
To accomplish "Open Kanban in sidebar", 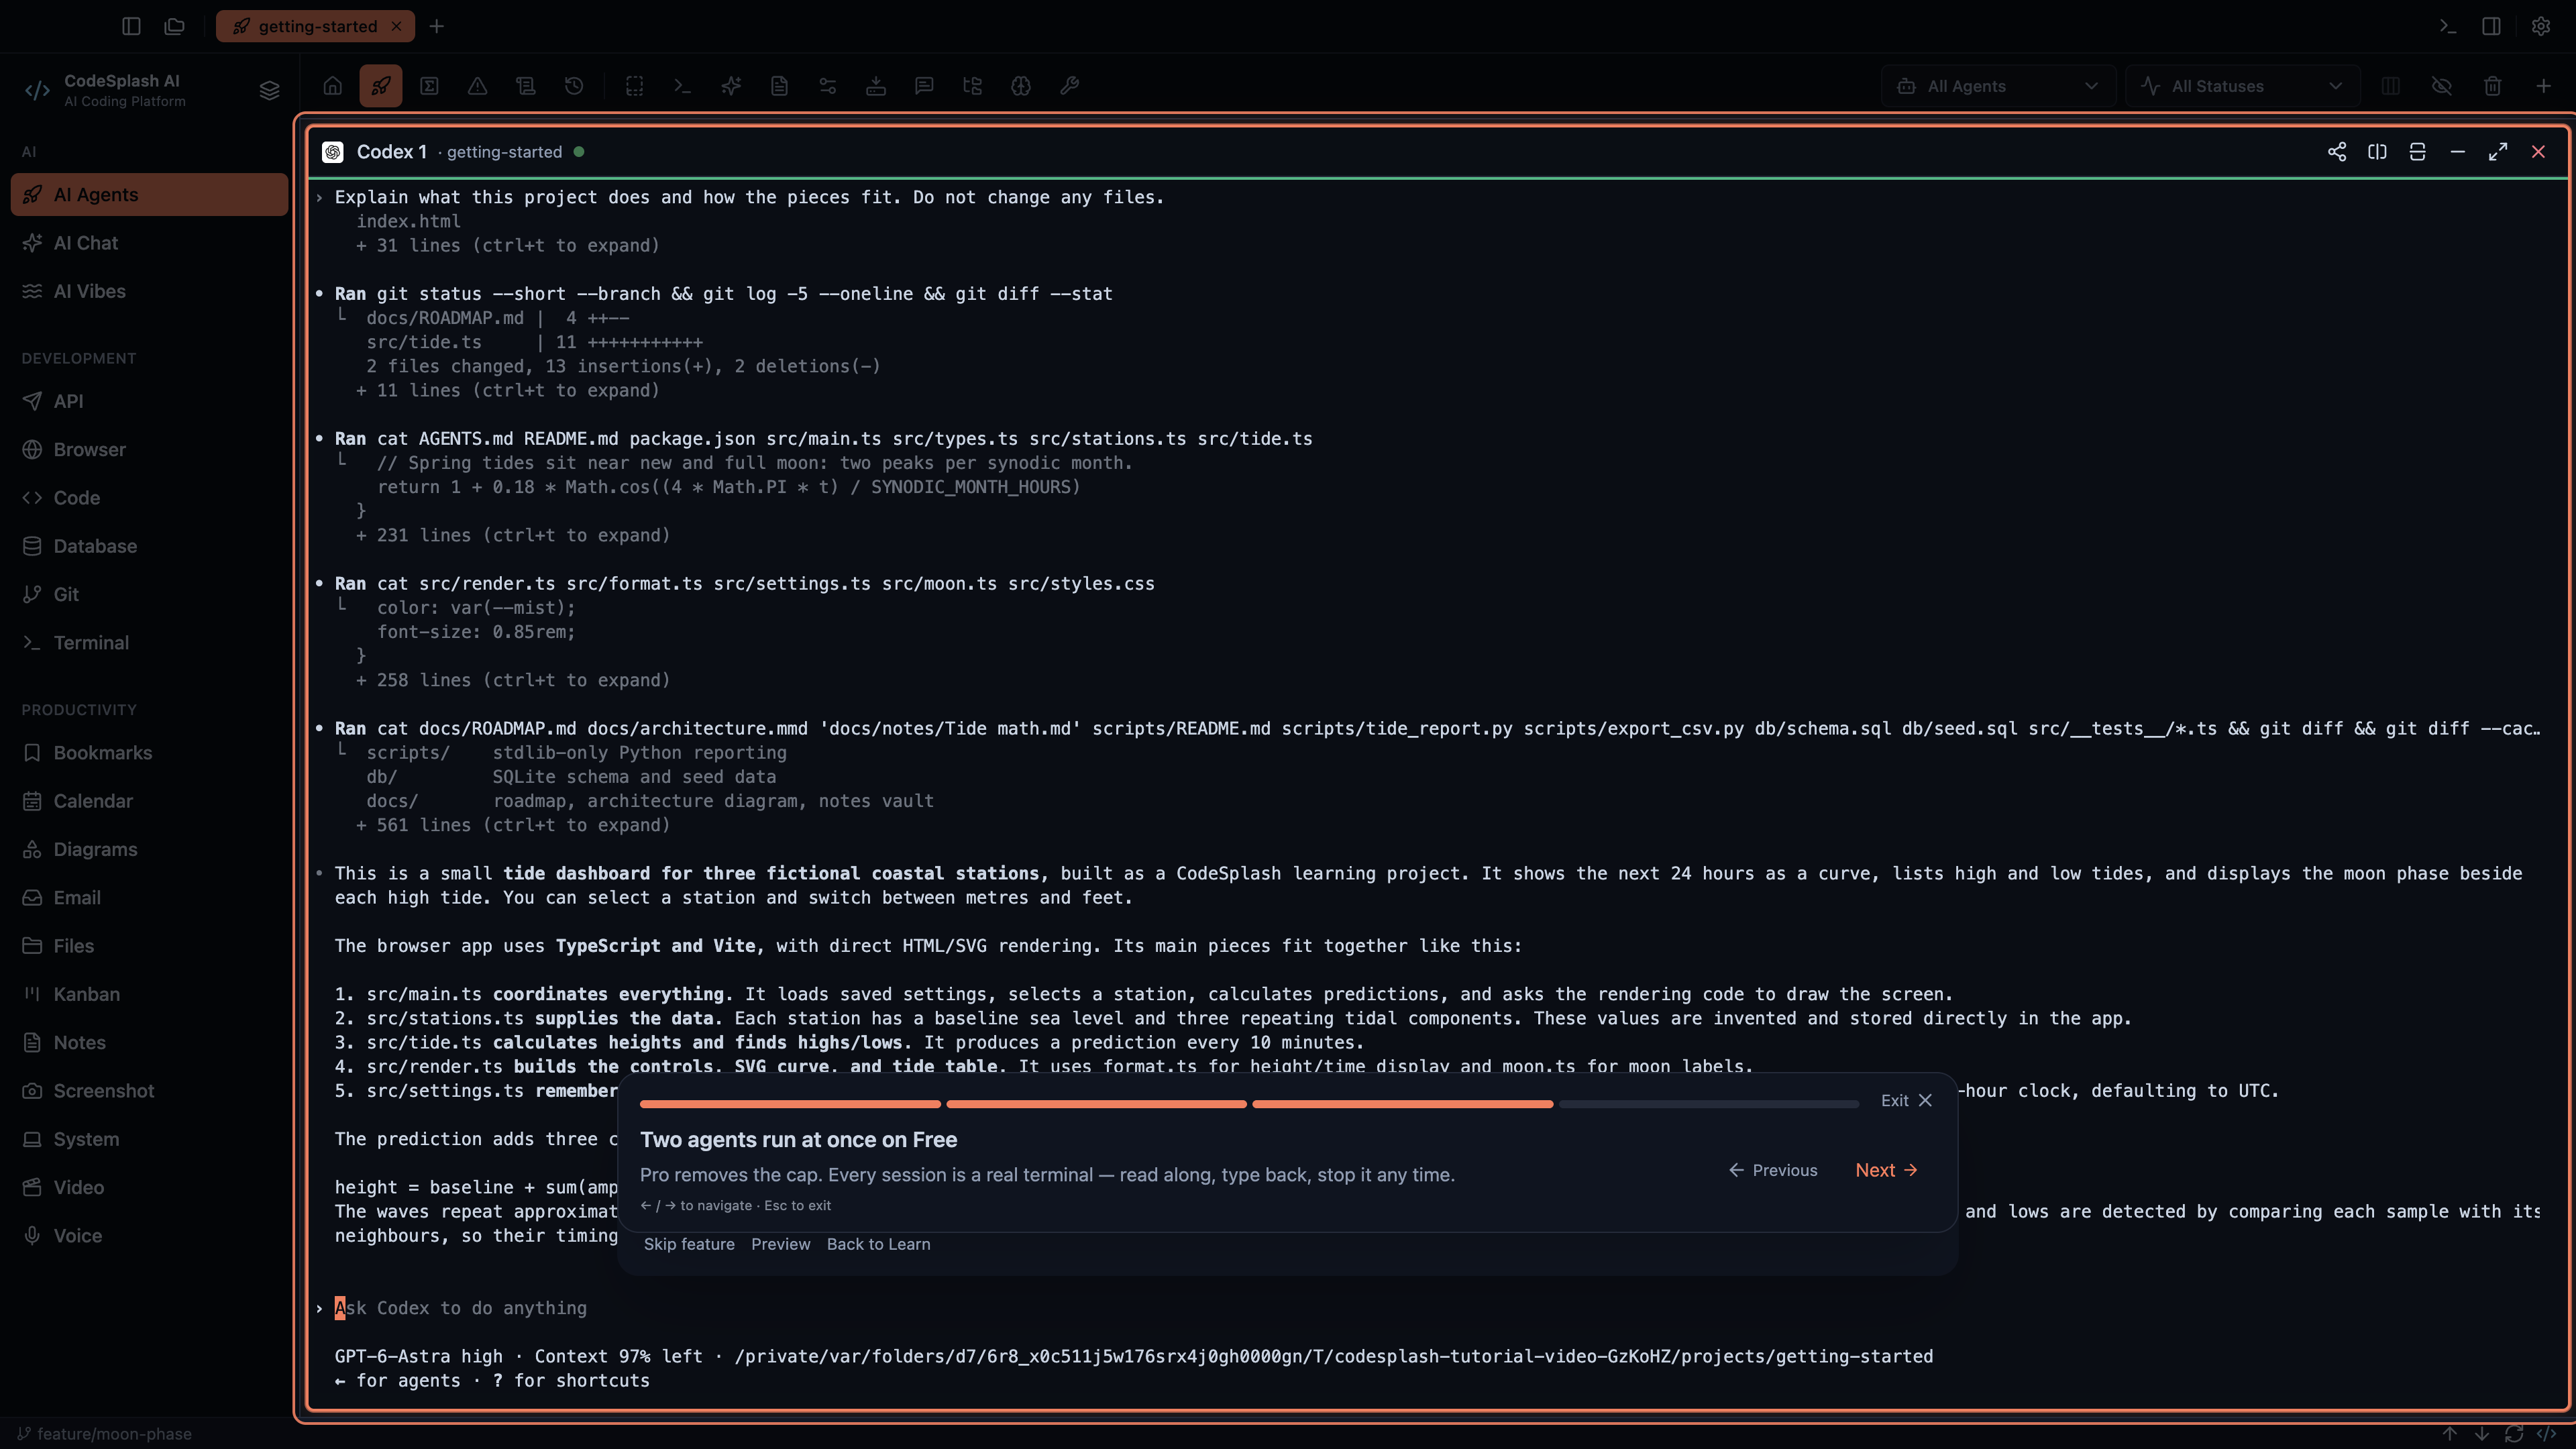I will (150, 994).
